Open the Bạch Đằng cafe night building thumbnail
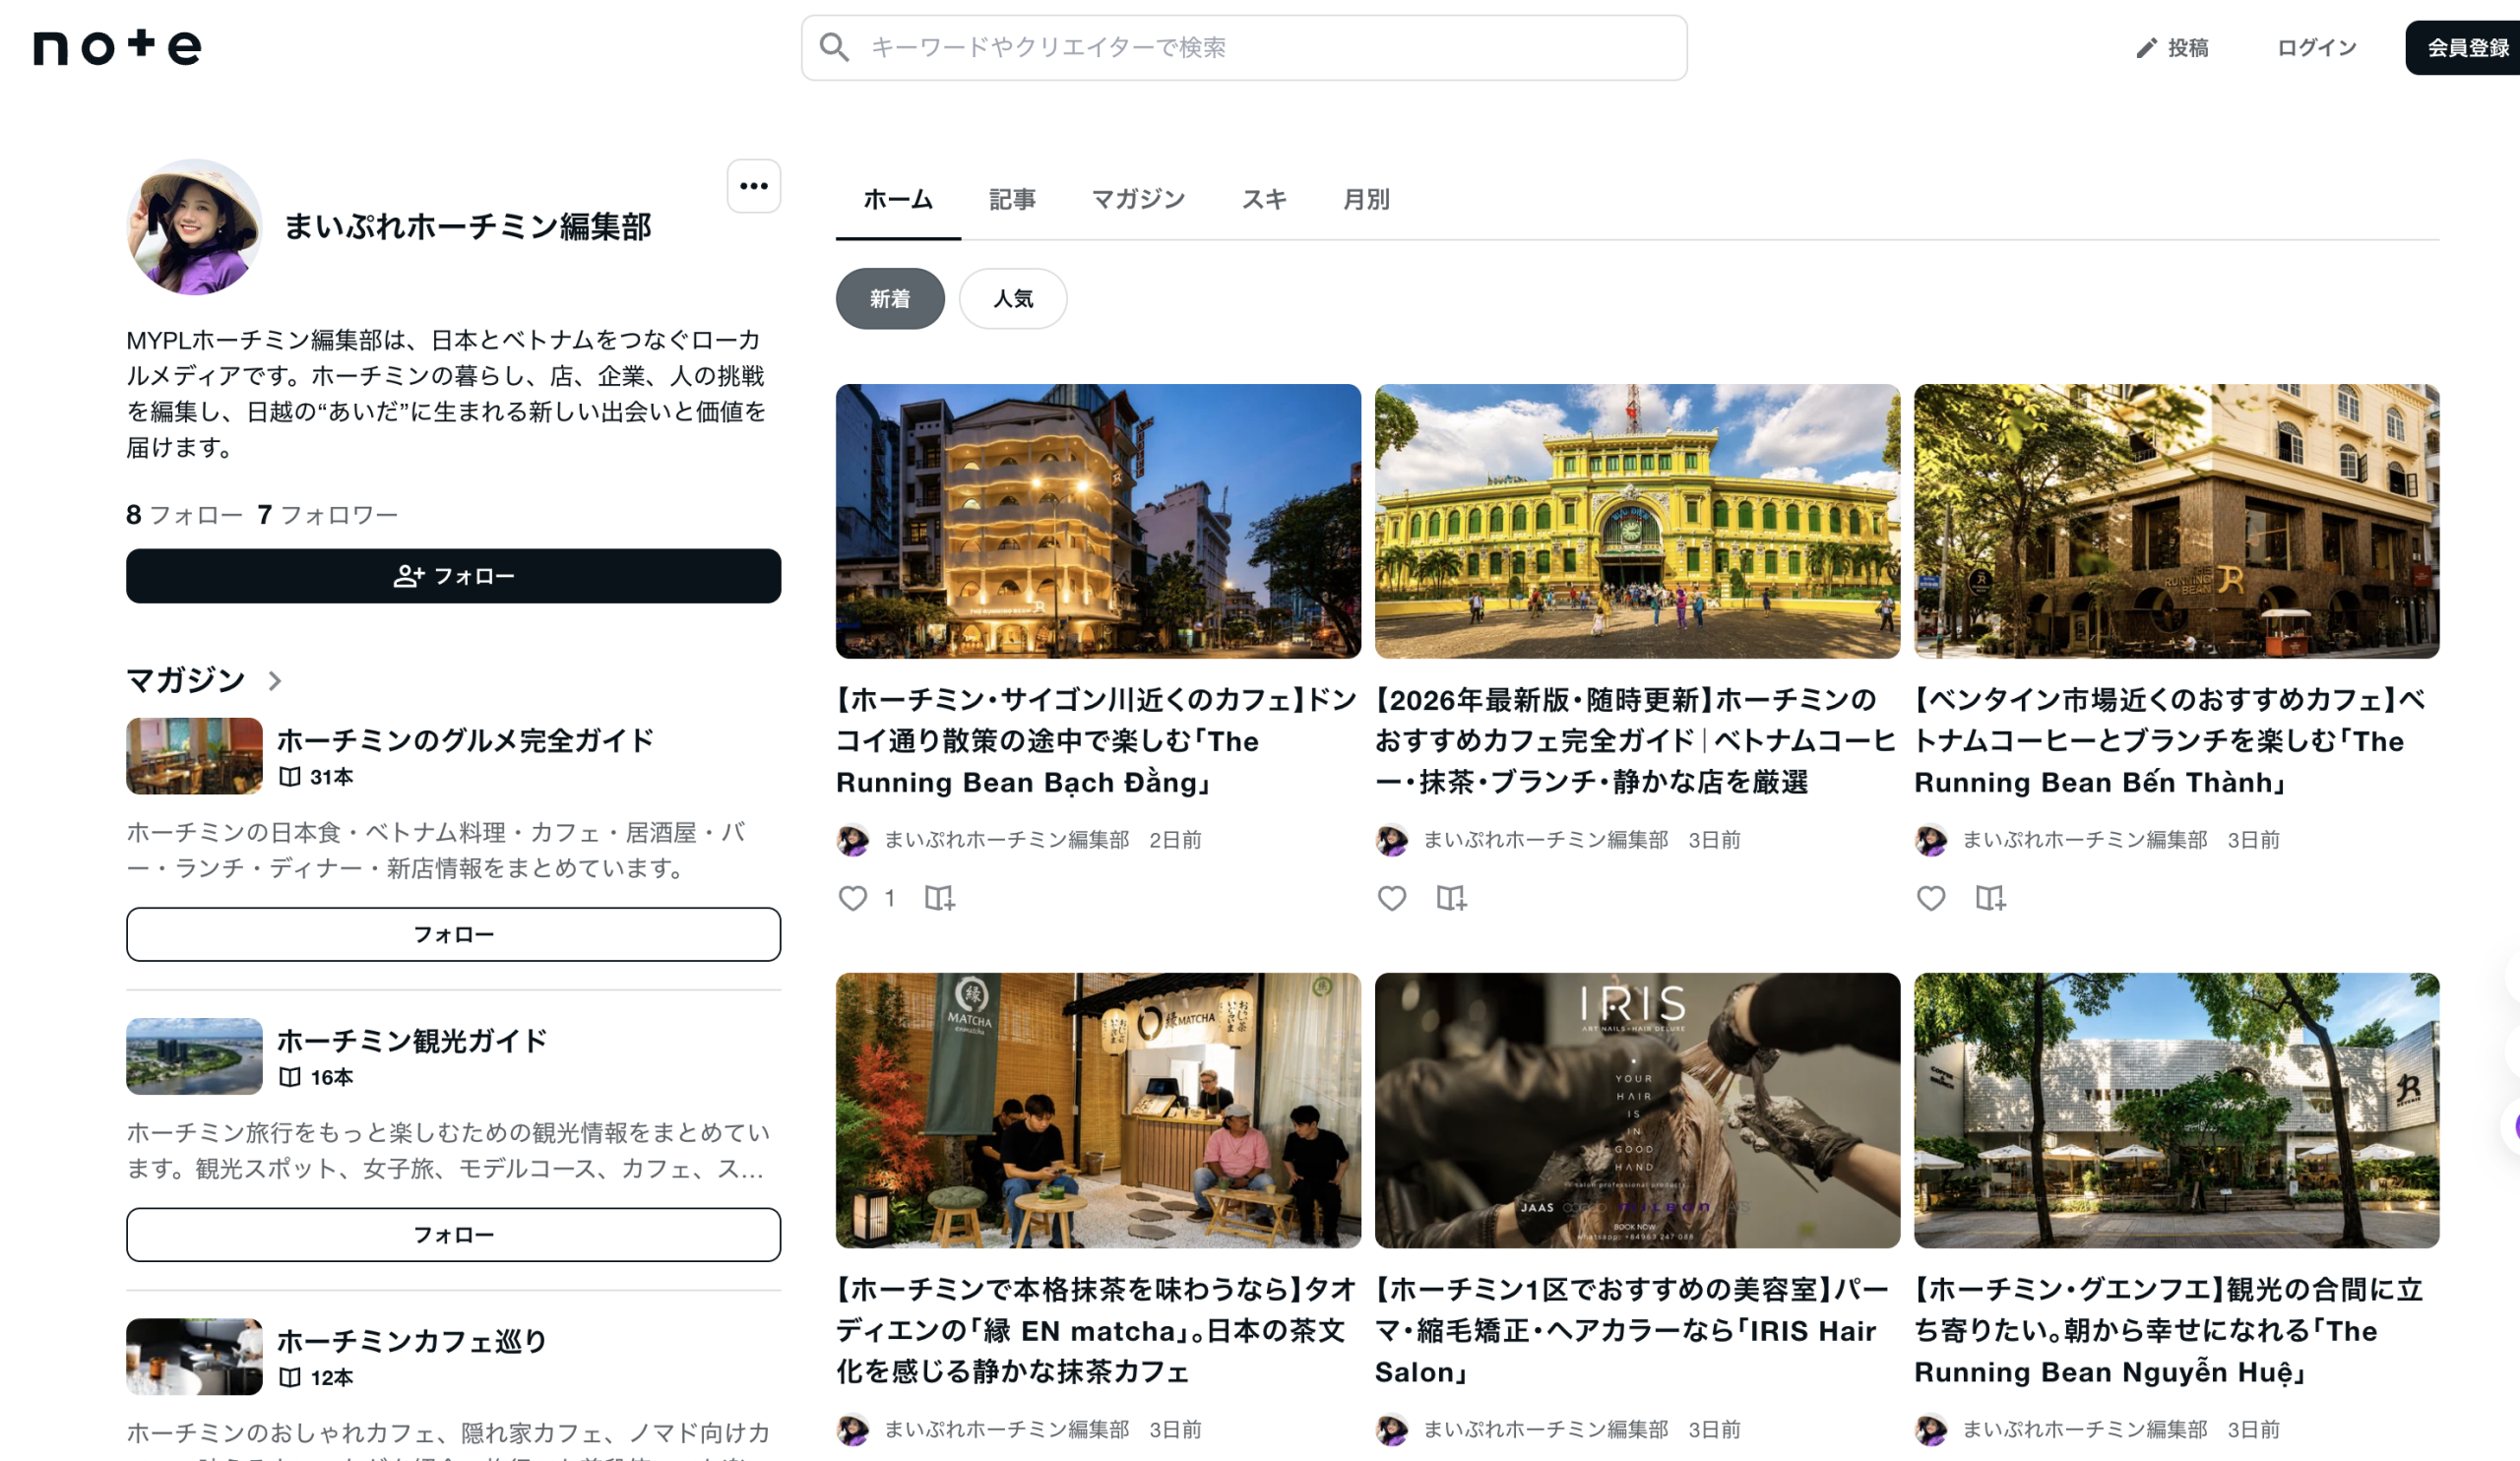The width and height of the screenshot is (2520, 1461). coord(1098,521)
